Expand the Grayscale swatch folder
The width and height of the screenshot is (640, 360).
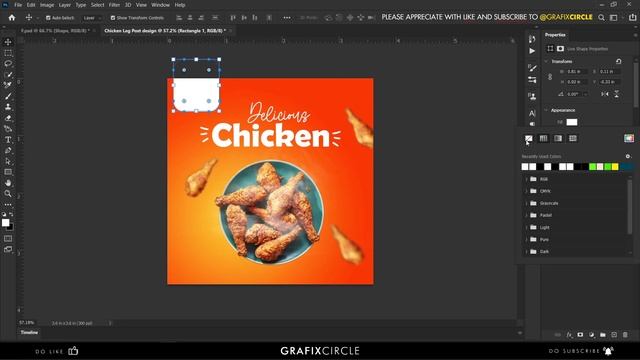(x=526, y=203)
